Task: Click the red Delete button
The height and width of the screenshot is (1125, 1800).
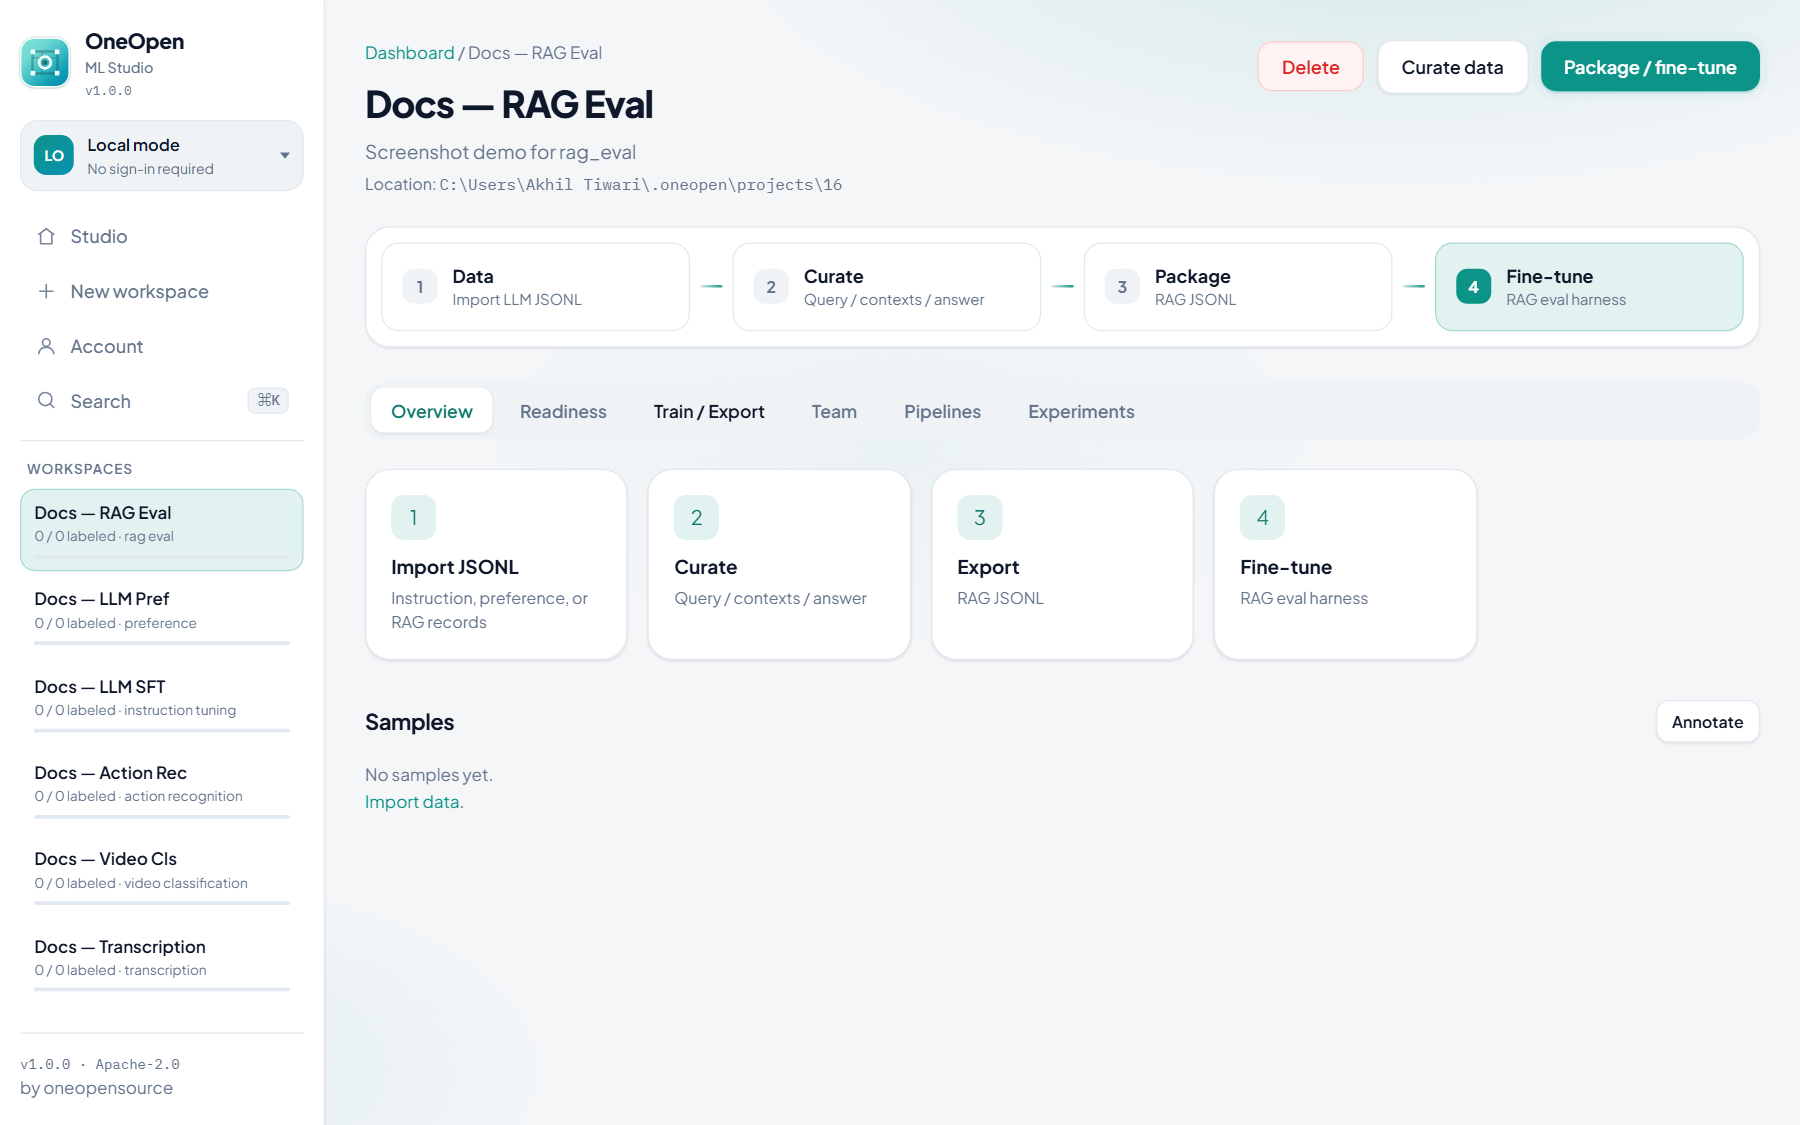Action: click(1310, 67)
